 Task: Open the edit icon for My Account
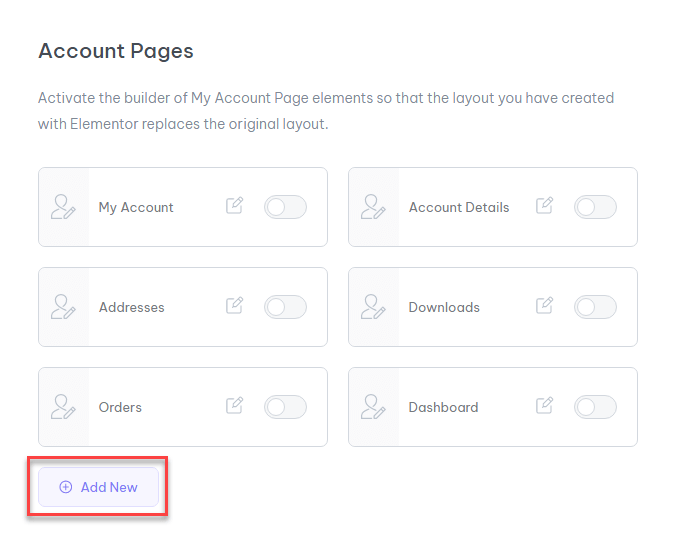coord(234,205)
